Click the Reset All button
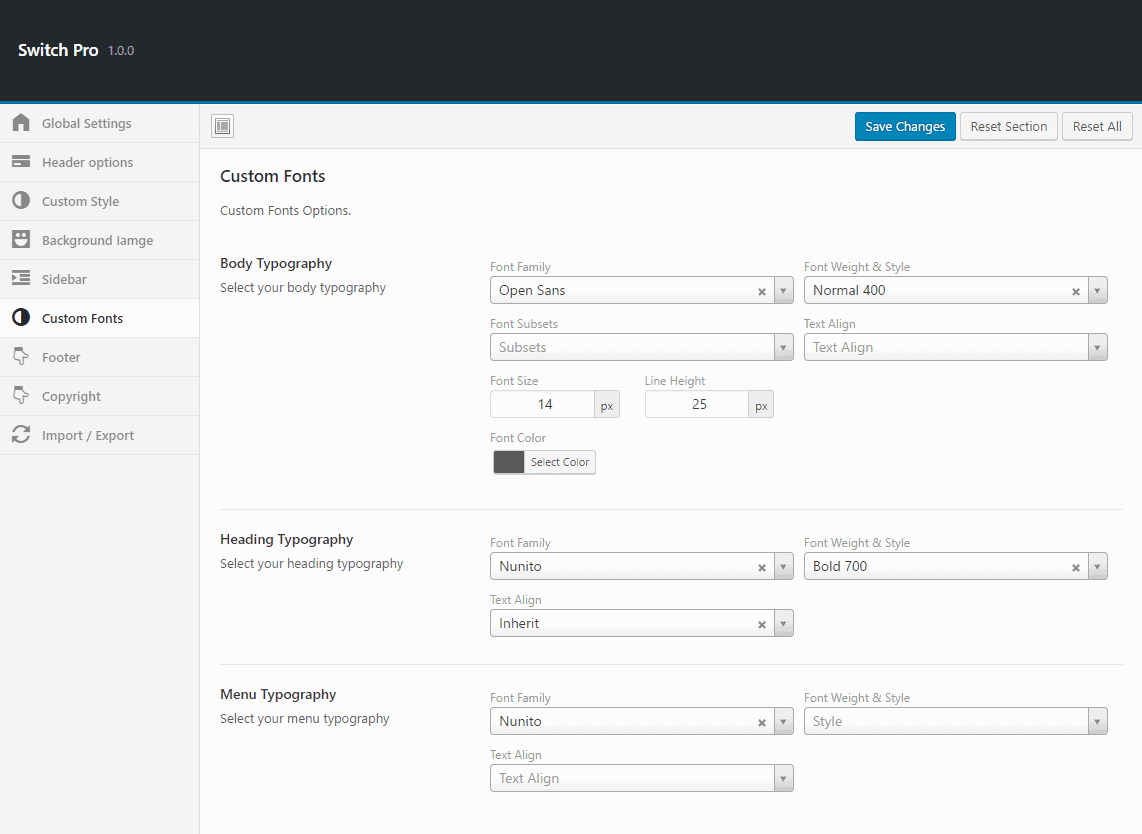This screenshot has height=834, width=1142. pos(1097,127)
